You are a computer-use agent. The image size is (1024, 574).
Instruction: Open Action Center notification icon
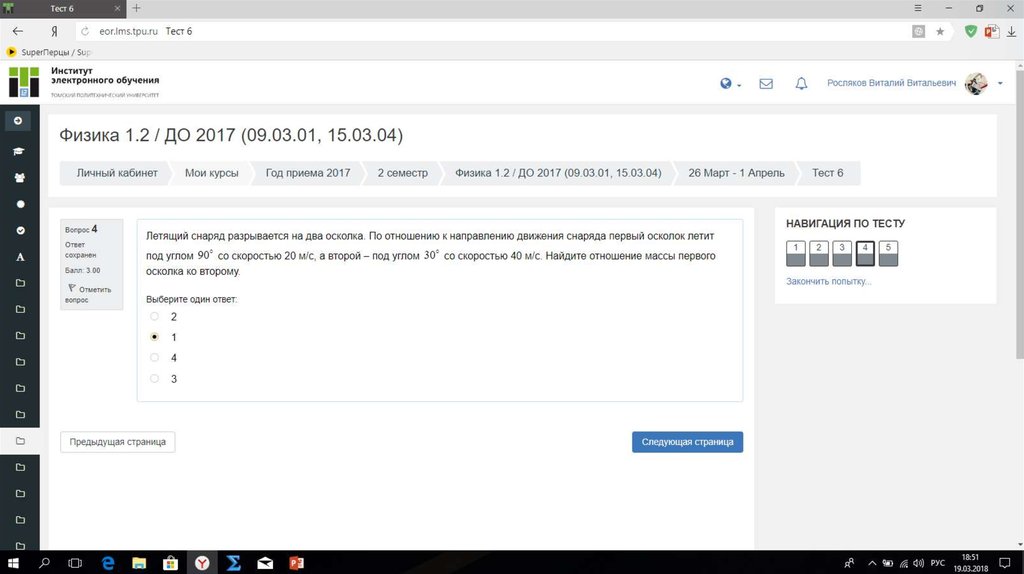[1004, 563]
